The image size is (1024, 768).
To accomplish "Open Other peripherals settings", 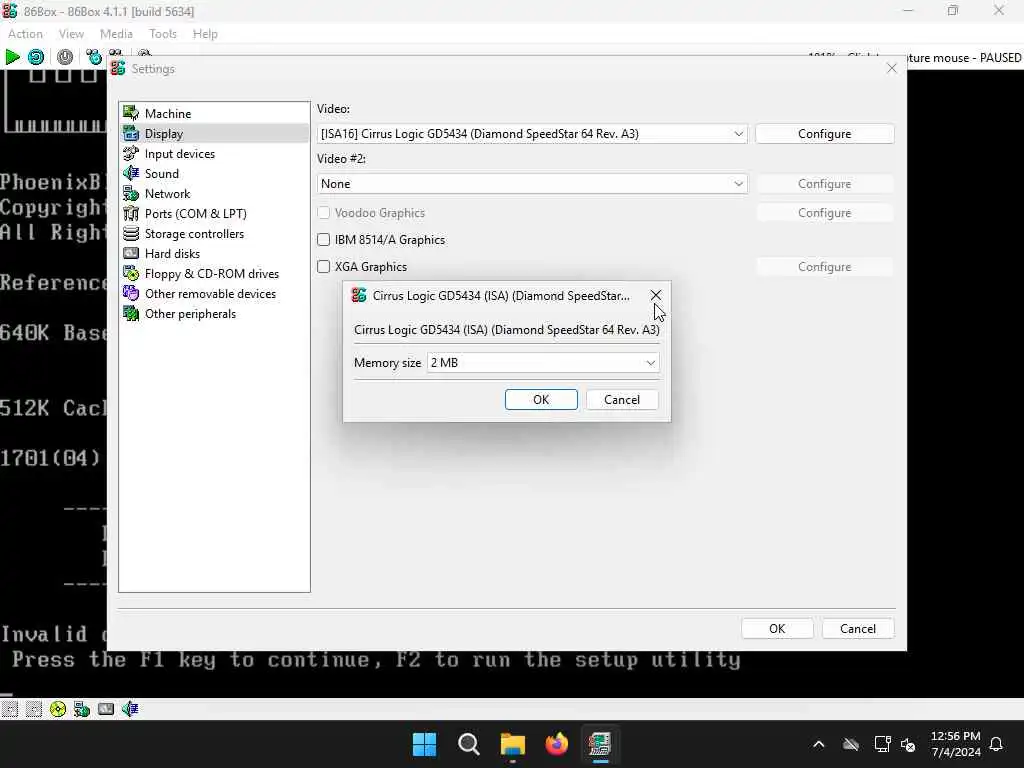I will pos(214,313).
